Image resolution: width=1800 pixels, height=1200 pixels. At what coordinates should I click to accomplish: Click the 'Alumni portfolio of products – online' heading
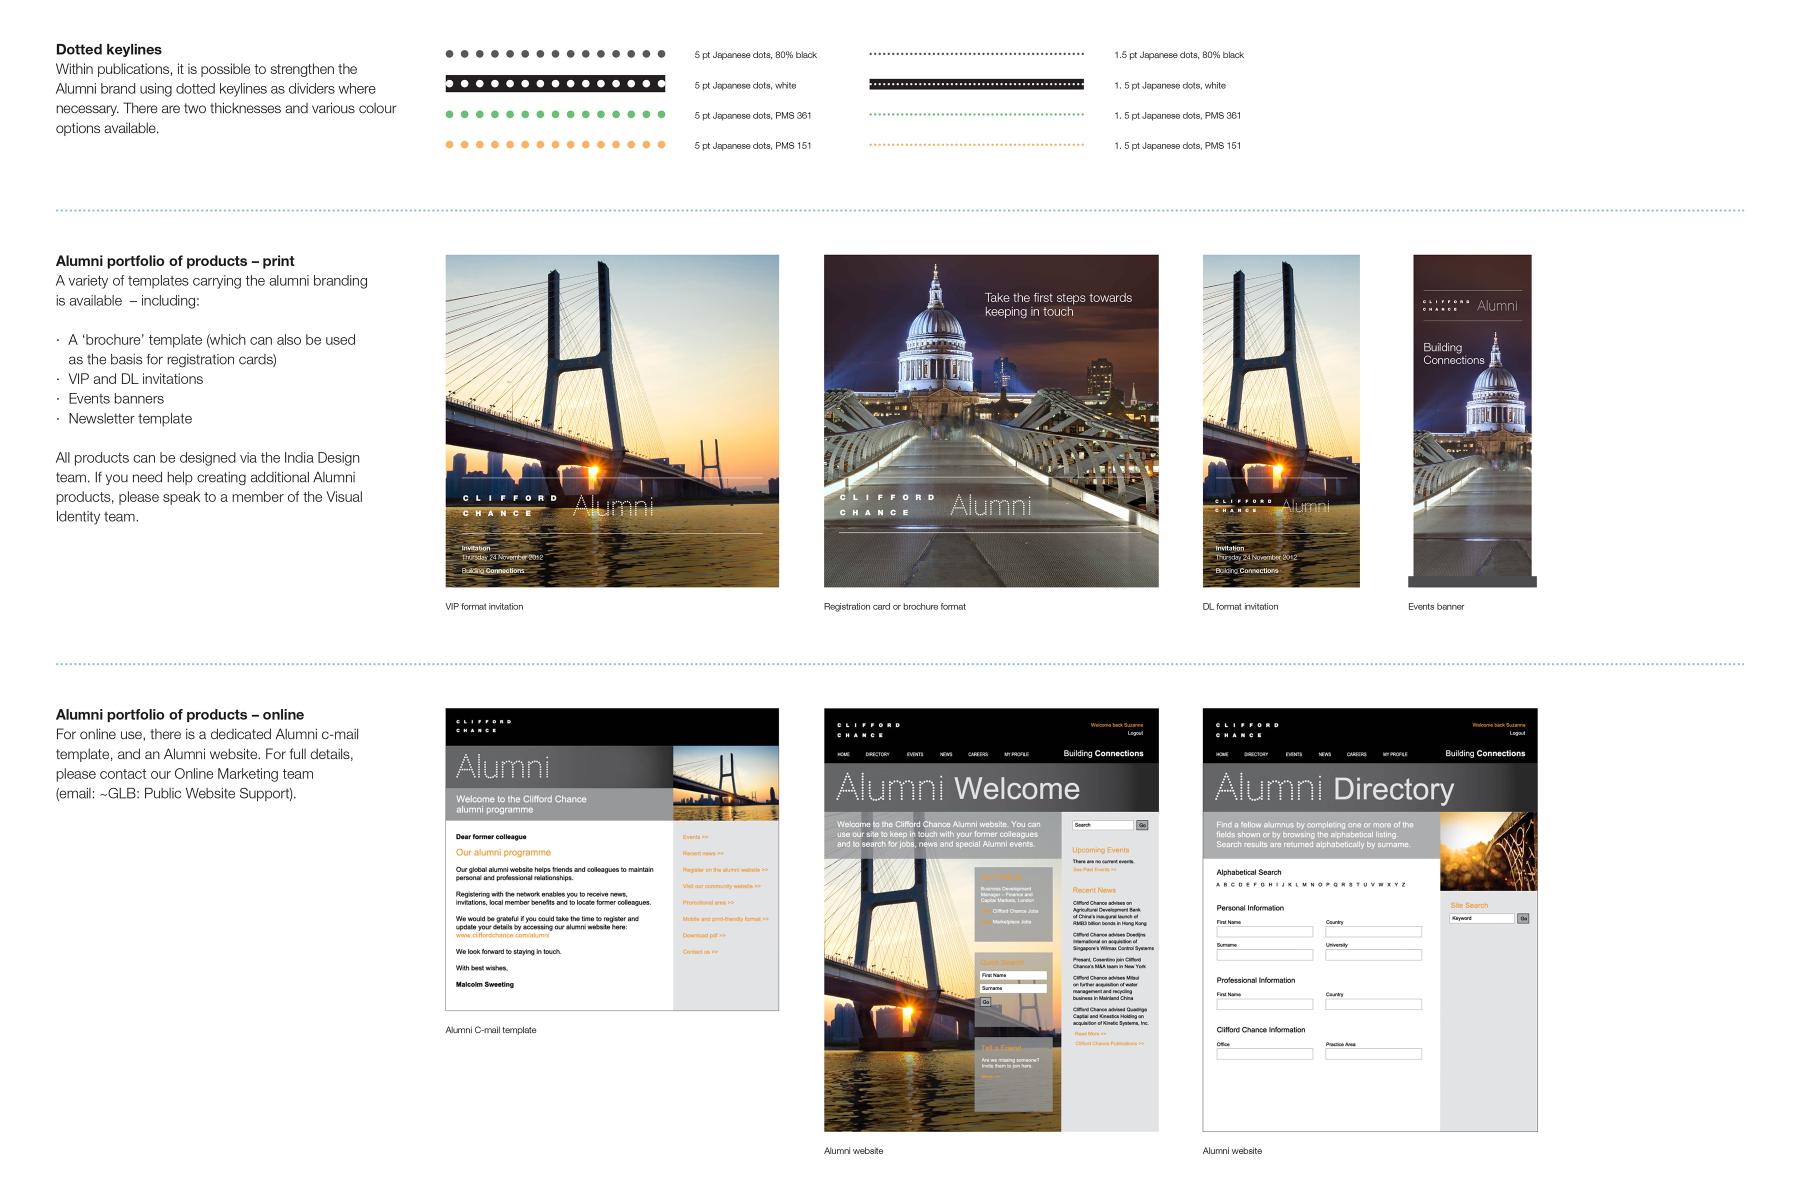180,714
